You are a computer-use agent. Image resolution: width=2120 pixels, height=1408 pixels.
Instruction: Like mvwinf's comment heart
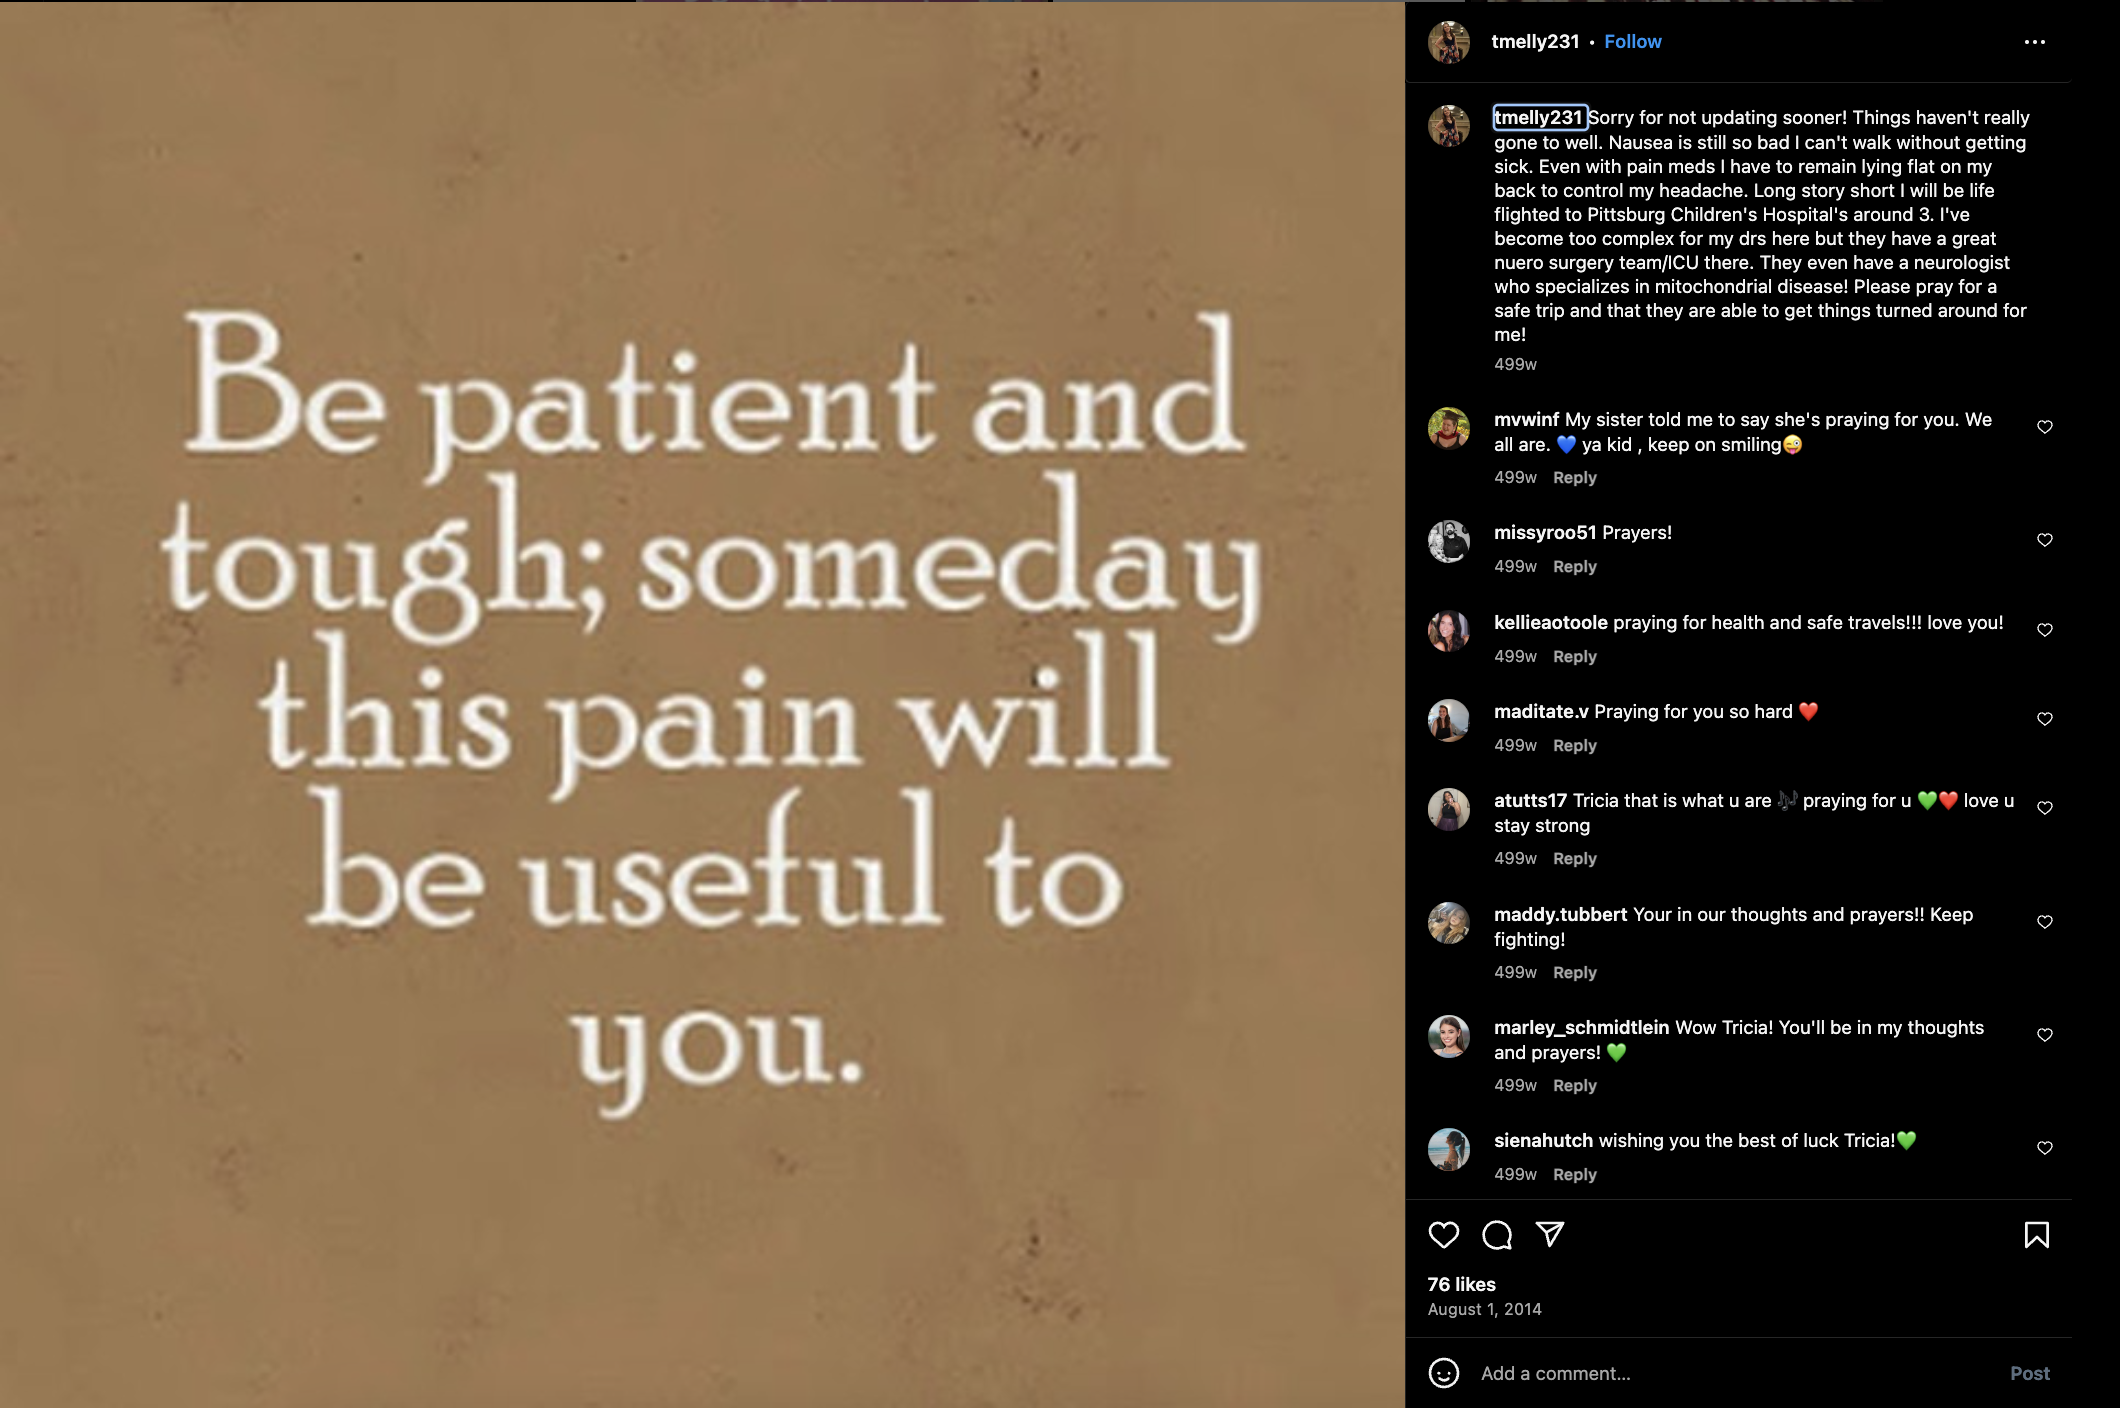tap(2045, 427)
